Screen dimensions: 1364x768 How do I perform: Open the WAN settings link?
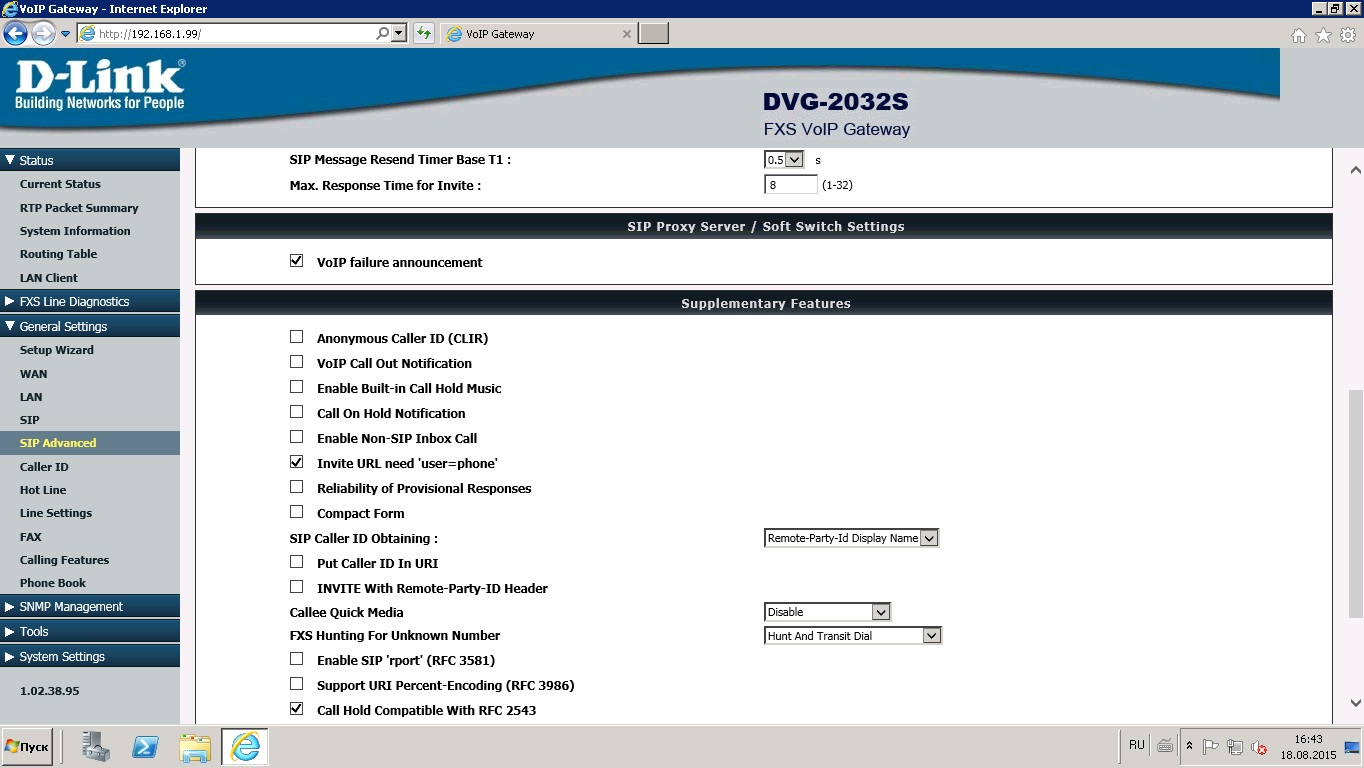(x=33, y=374)
